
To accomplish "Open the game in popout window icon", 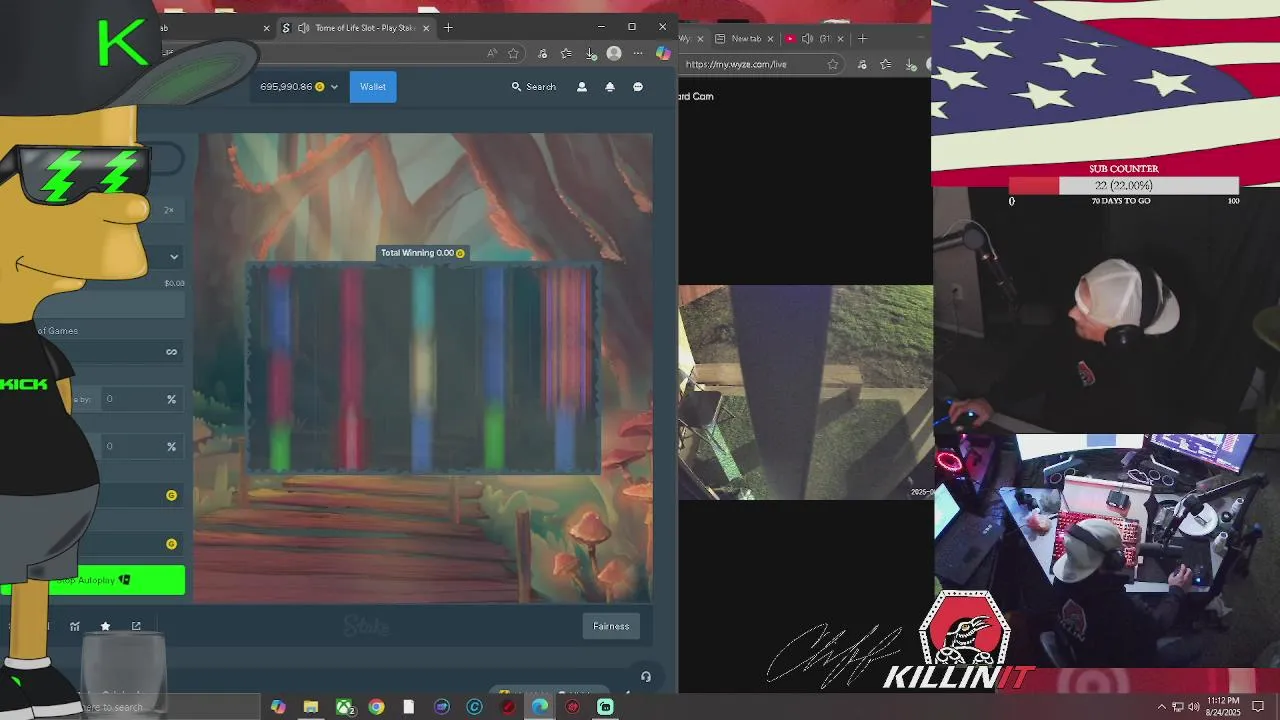I will pos(136,626).
